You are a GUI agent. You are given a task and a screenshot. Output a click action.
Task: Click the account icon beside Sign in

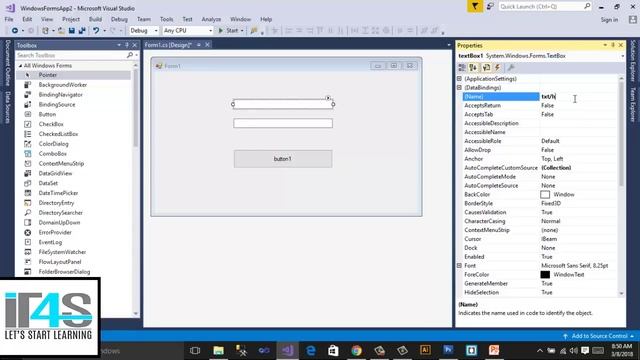(633, 19)
